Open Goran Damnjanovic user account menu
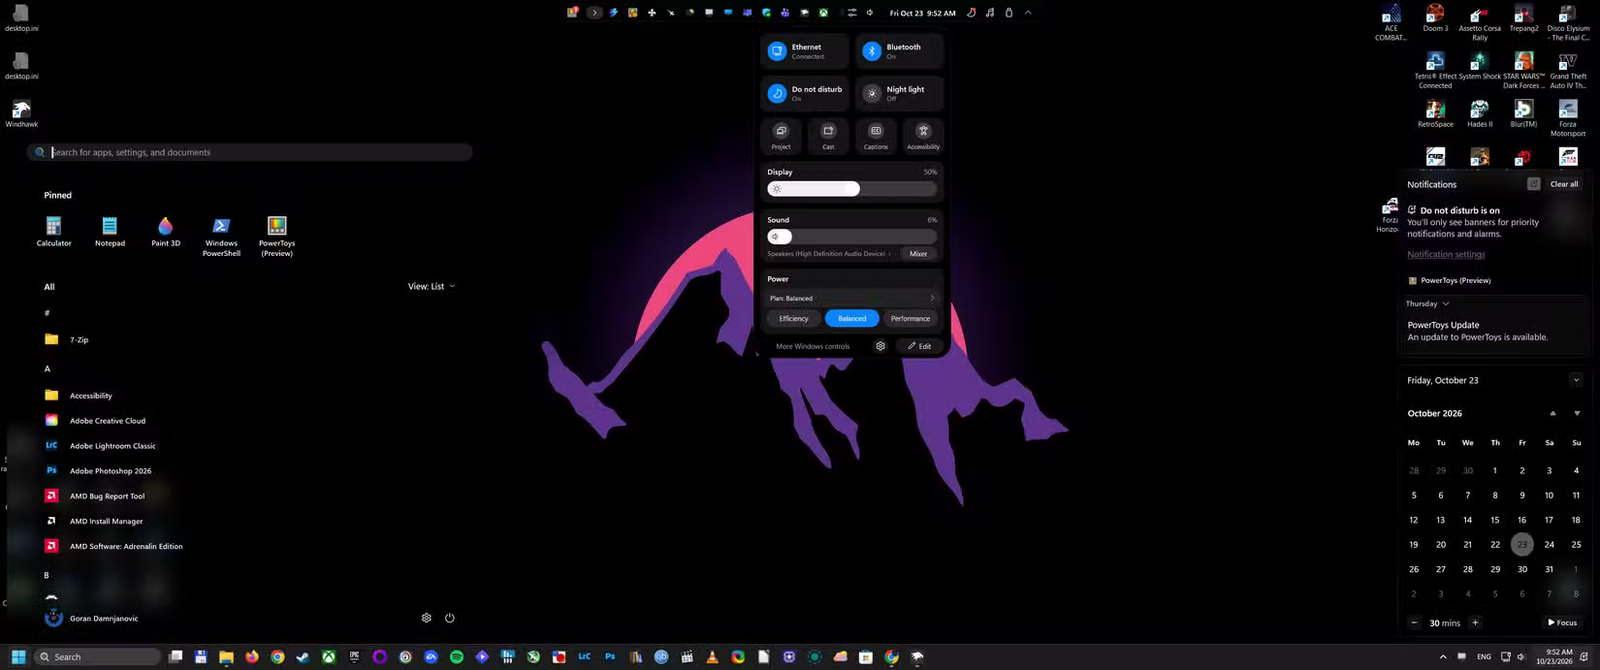Viewport: 1600px width, 670px height. coord(92,618)
